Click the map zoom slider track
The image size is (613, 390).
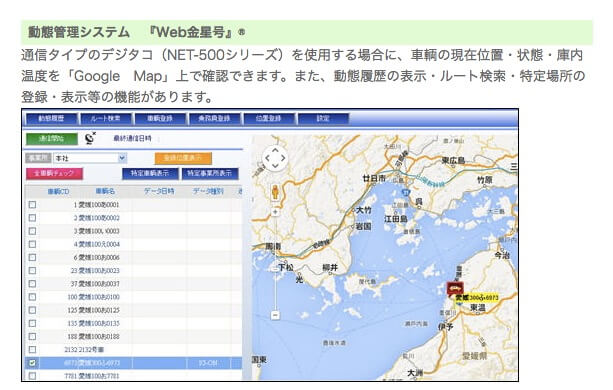275,264
